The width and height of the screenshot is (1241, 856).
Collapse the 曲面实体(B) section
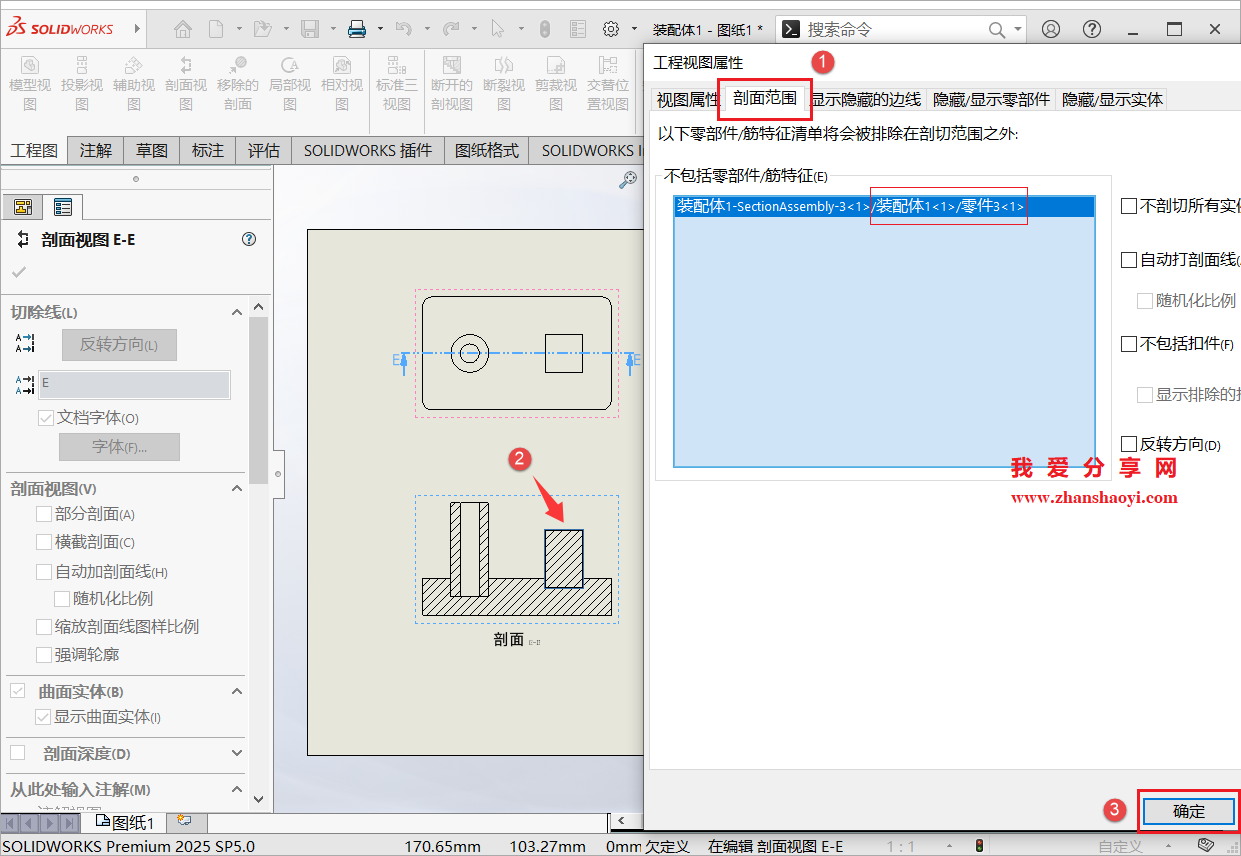(x=237, y=691)
